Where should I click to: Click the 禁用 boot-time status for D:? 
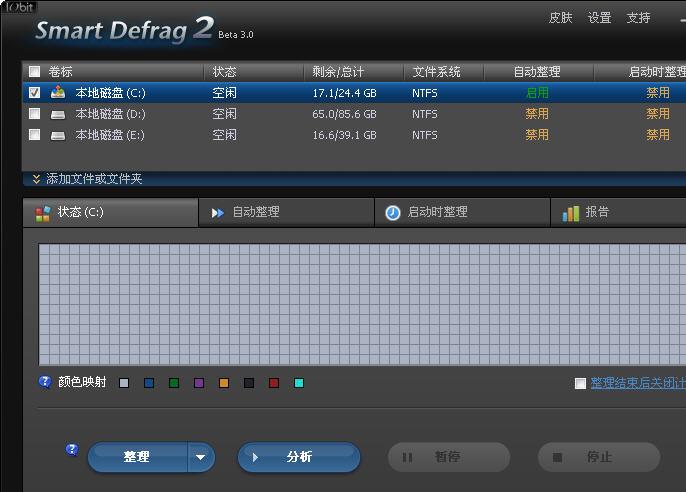pos(658,114)
